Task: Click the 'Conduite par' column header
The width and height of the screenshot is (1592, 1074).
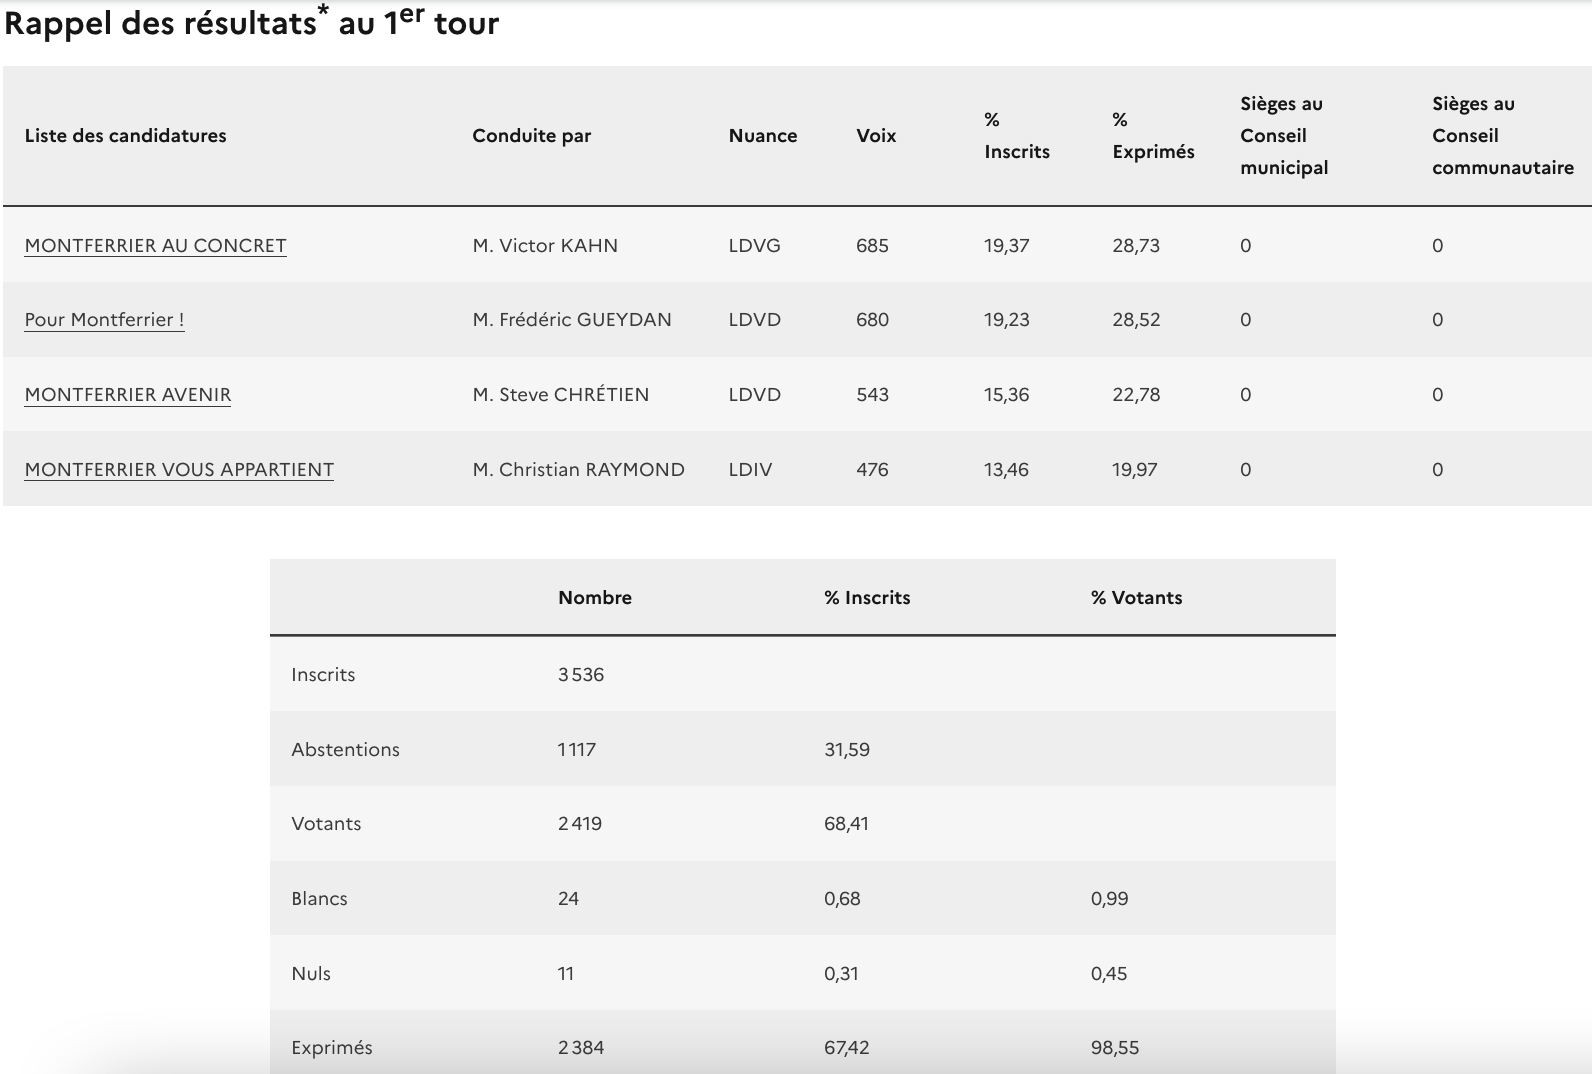Action: [531, 136]
